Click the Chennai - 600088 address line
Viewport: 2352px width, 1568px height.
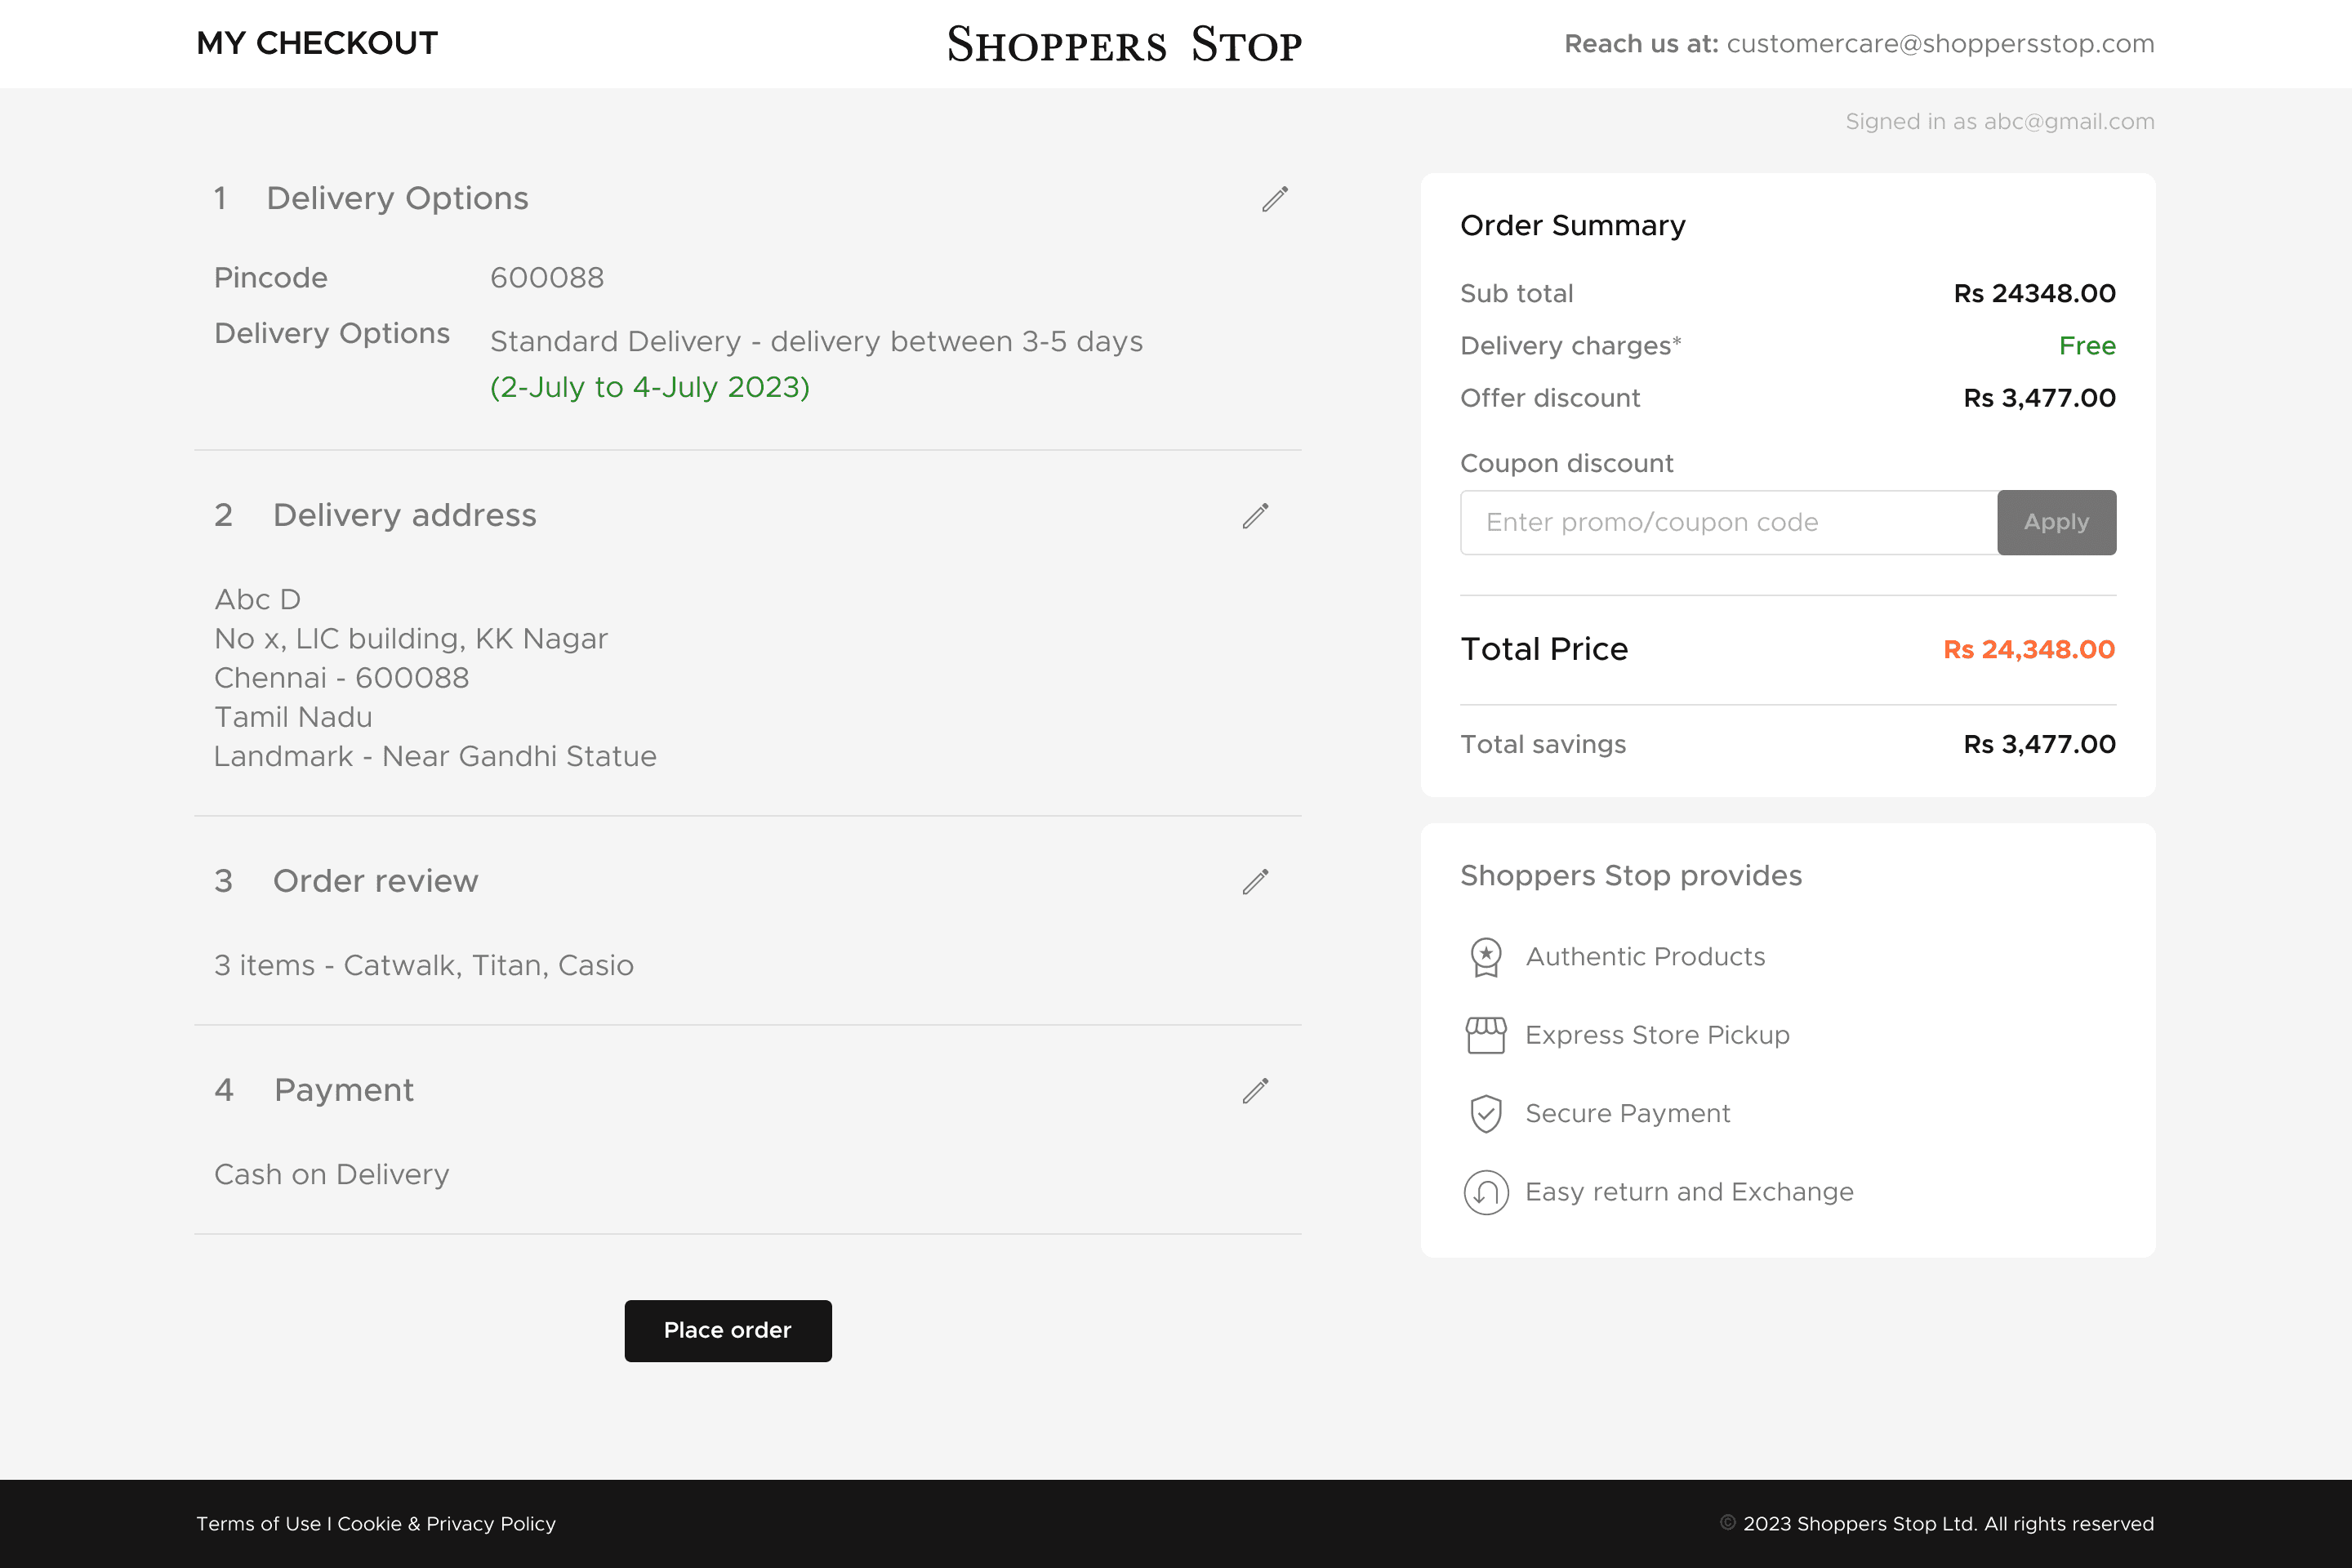coord(342,678)
